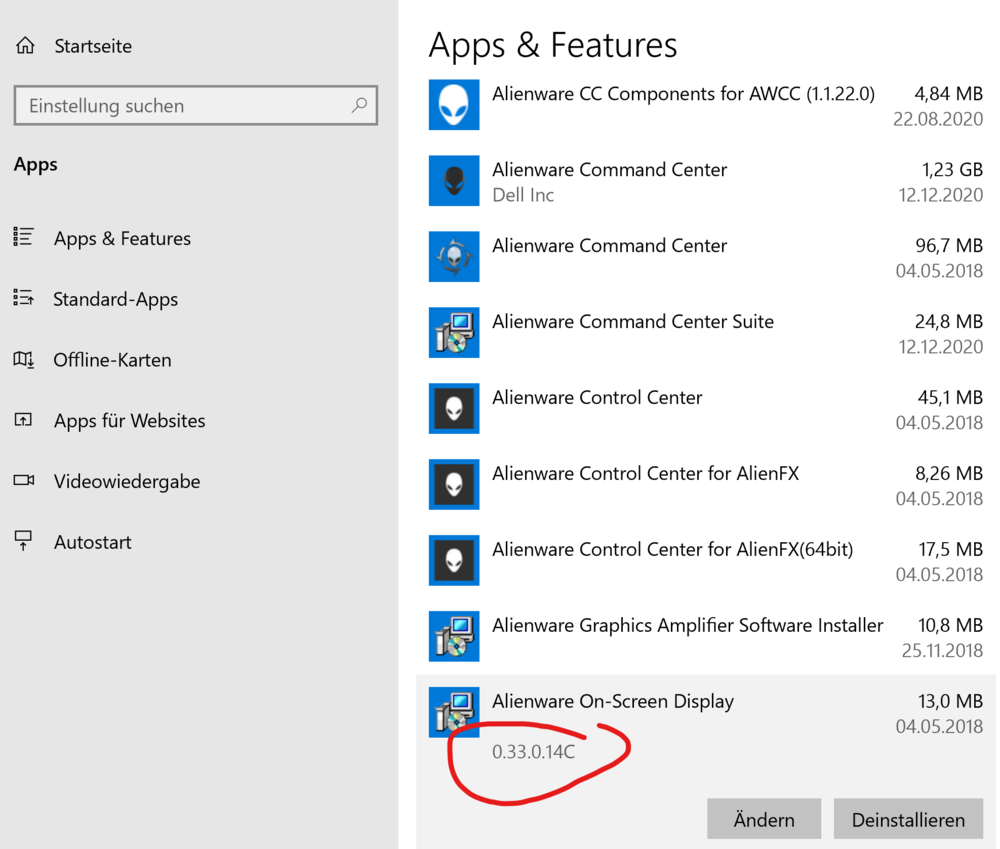Image resolution: width=1000 pixels, height=849 pixels.
Task: Click the search magnifier icon
Action: click(x=359, y=105)
